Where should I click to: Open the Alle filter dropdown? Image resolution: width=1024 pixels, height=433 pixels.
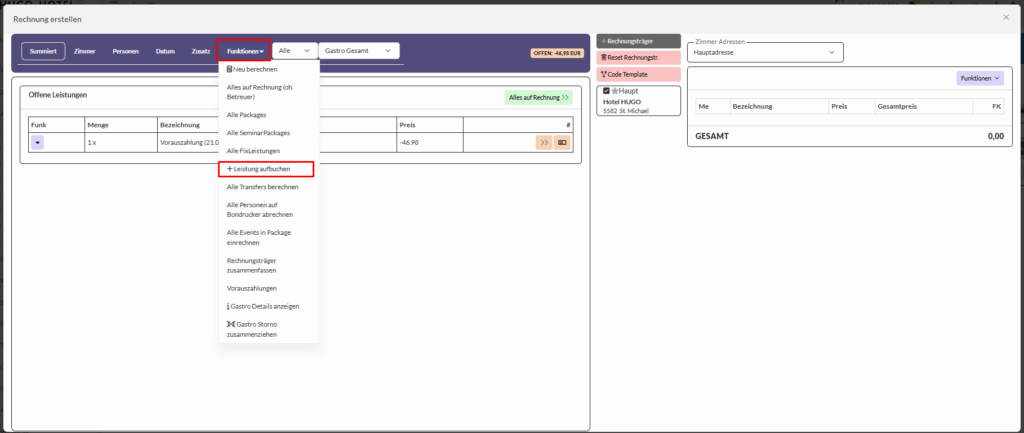point(294,50)
